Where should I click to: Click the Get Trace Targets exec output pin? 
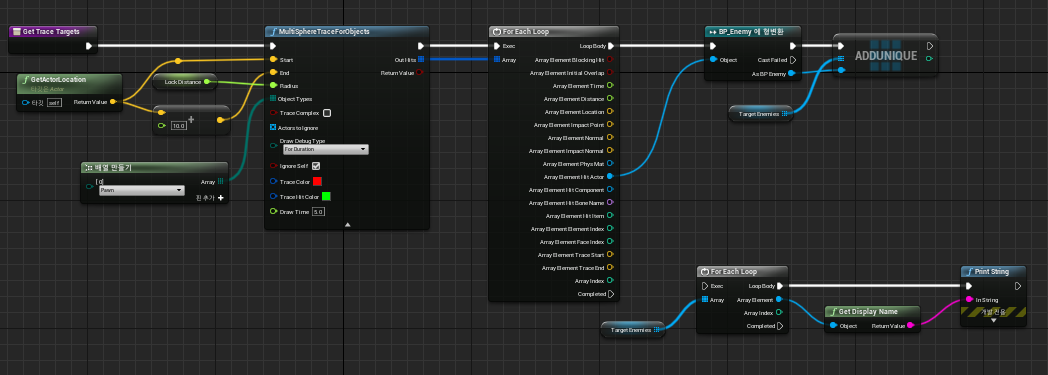tap(89, 46)
